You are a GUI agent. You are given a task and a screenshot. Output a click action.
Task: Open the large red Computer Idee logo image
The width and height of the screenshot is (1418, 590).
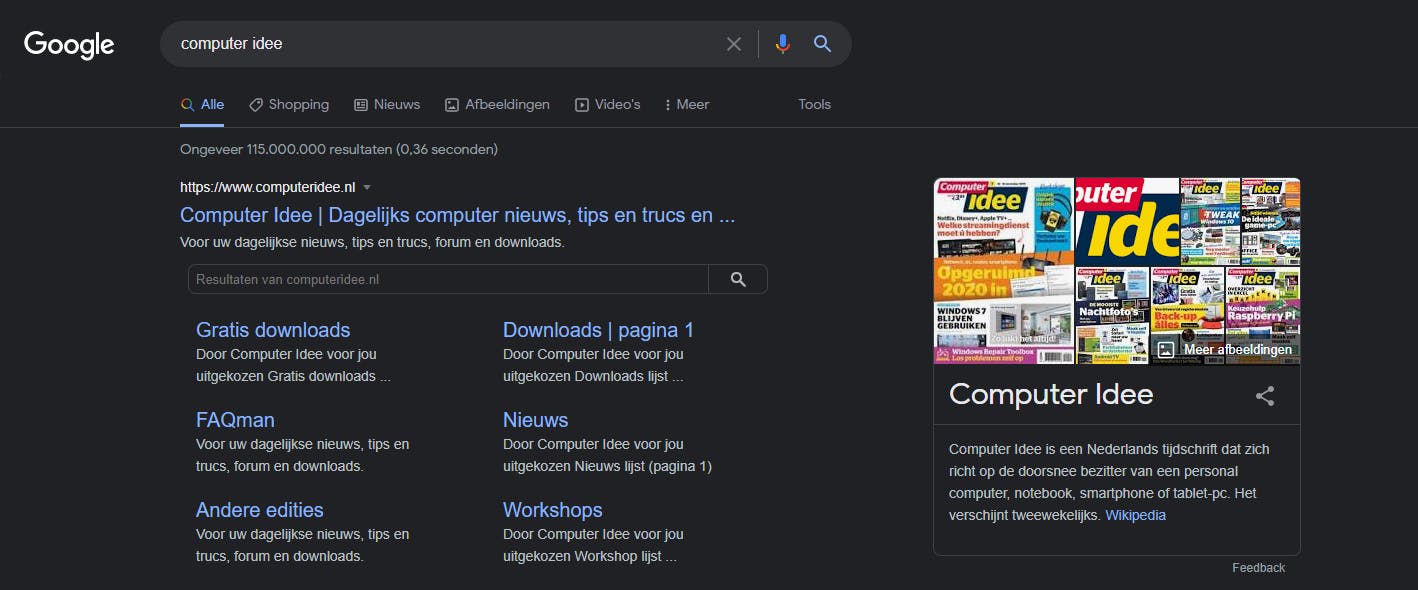pos(1126,220)
